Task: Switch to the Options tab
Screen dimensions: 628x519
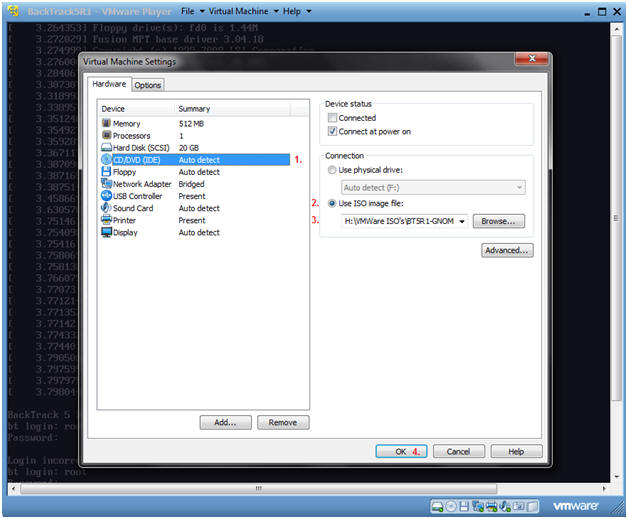Action: [x=148, y=85]
